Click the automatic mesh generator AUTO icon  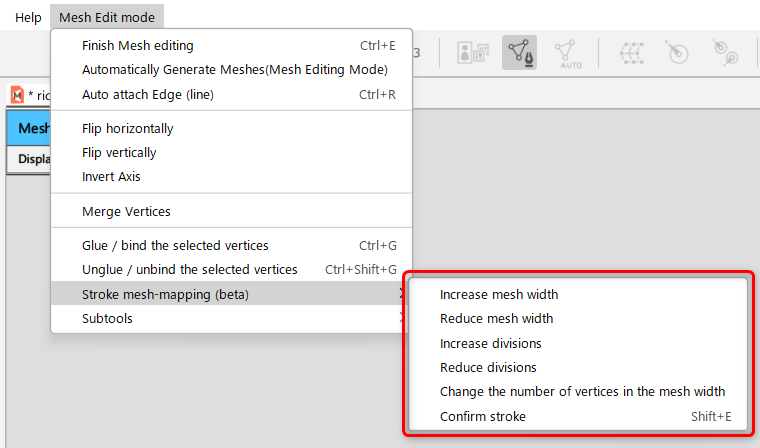click(x=569, y=52)
